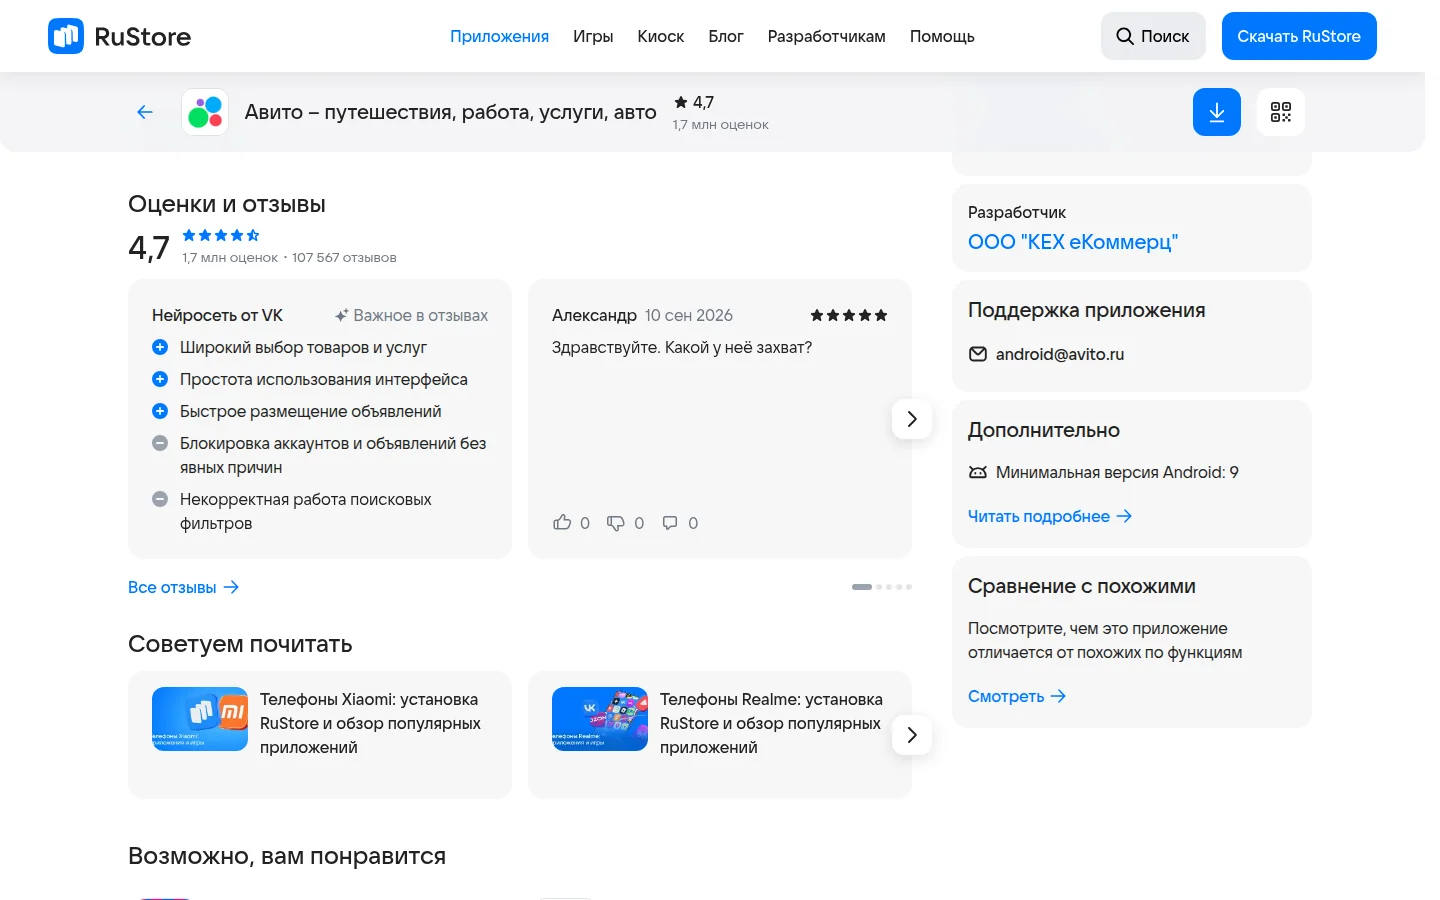Click the plus icon beside Быстрое размещение объявлений
The width and height of the screenshot is (1440, 900).
pos(159,411)
